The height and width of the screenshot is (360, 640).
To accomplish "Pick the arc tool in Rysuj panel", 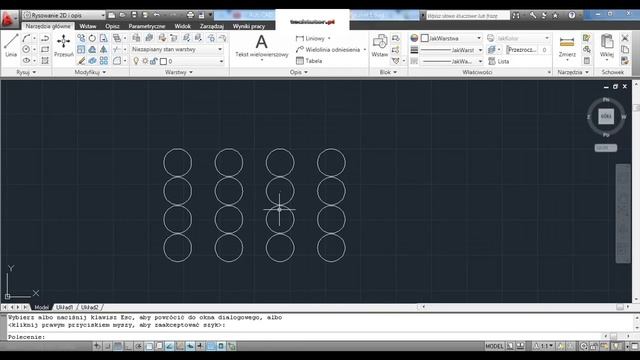I will [x=26, y=38].
